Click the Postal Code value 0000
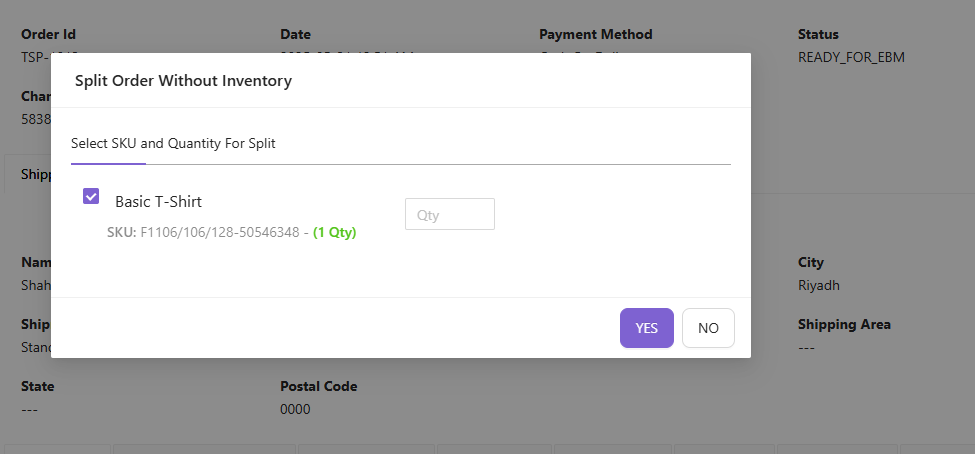This screenshot has width=975, height=454. 295,409
